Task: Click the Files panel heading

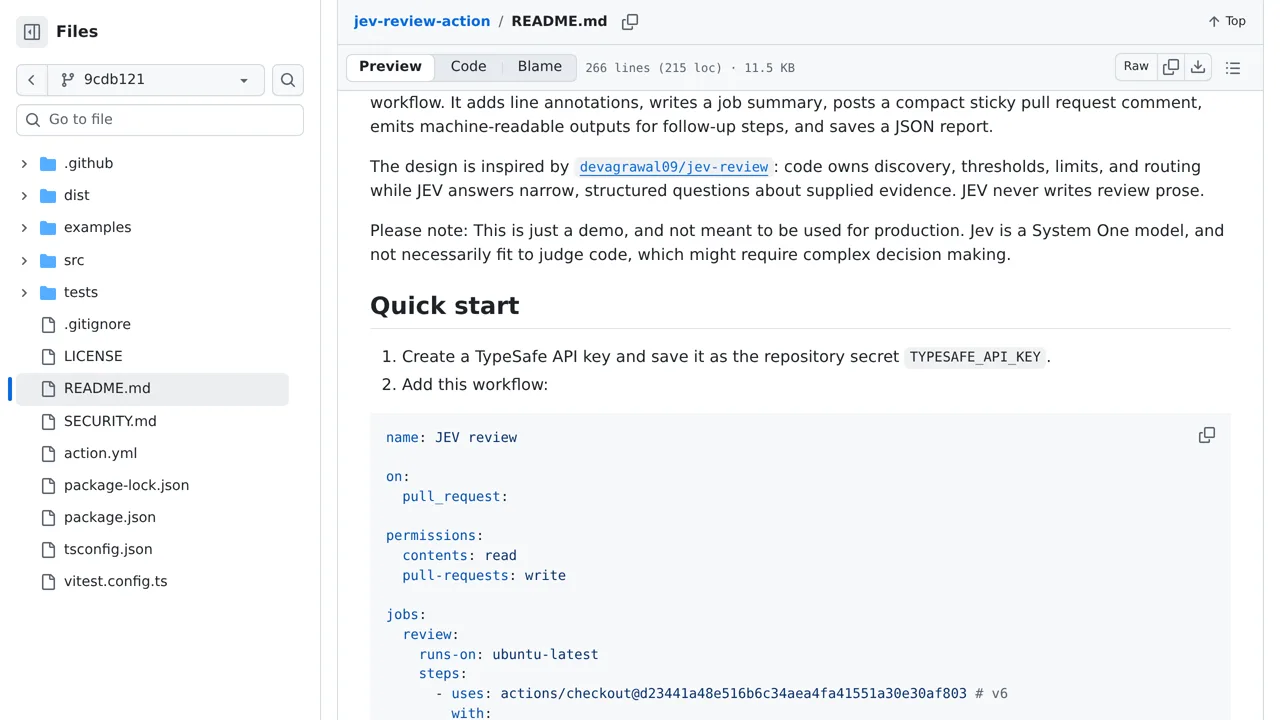Action: (x=77, y=32)
